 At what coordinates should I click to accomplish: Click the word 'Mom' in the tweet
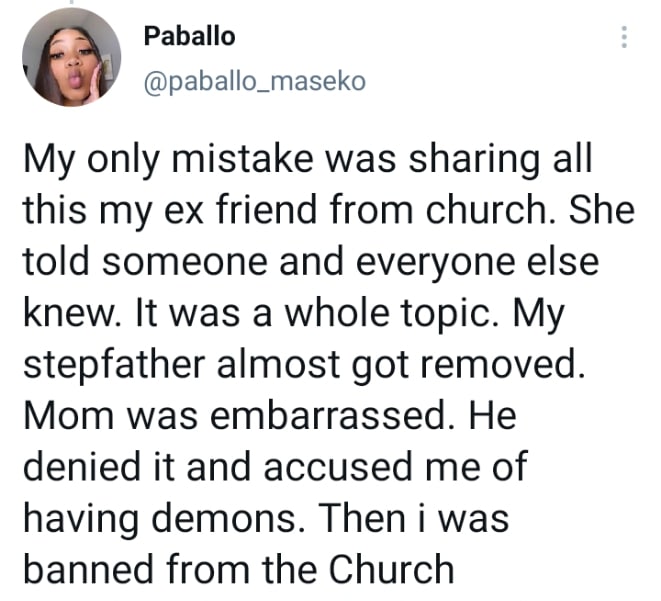tap(68, 415)
